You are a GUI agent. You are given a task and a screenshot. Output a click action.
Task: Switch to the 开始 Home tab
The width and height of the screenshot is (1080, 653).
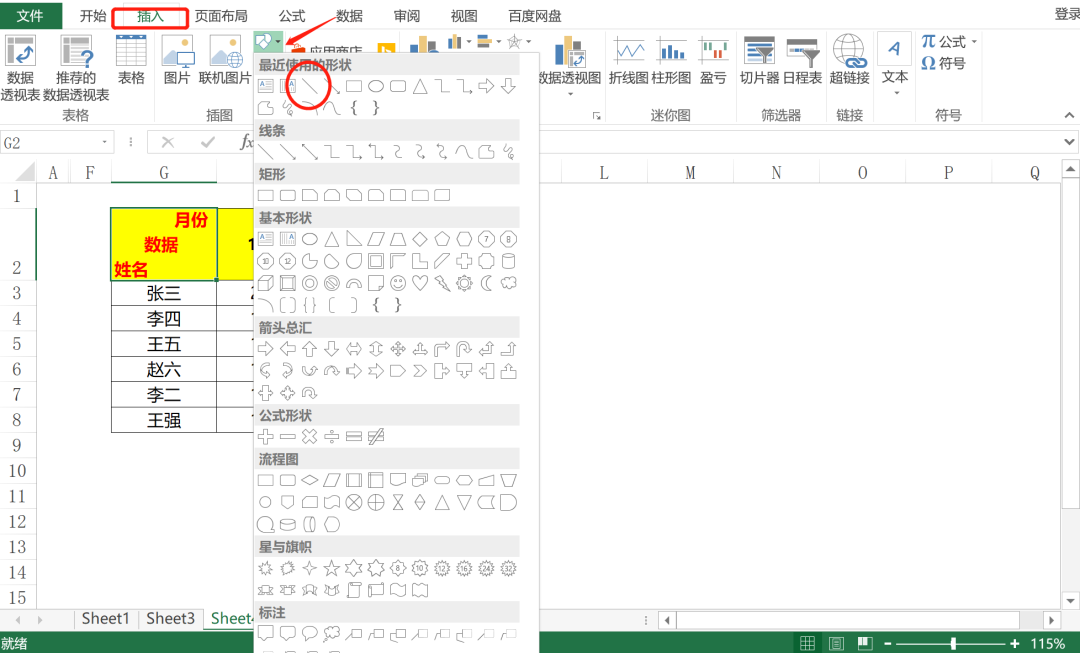93,15
